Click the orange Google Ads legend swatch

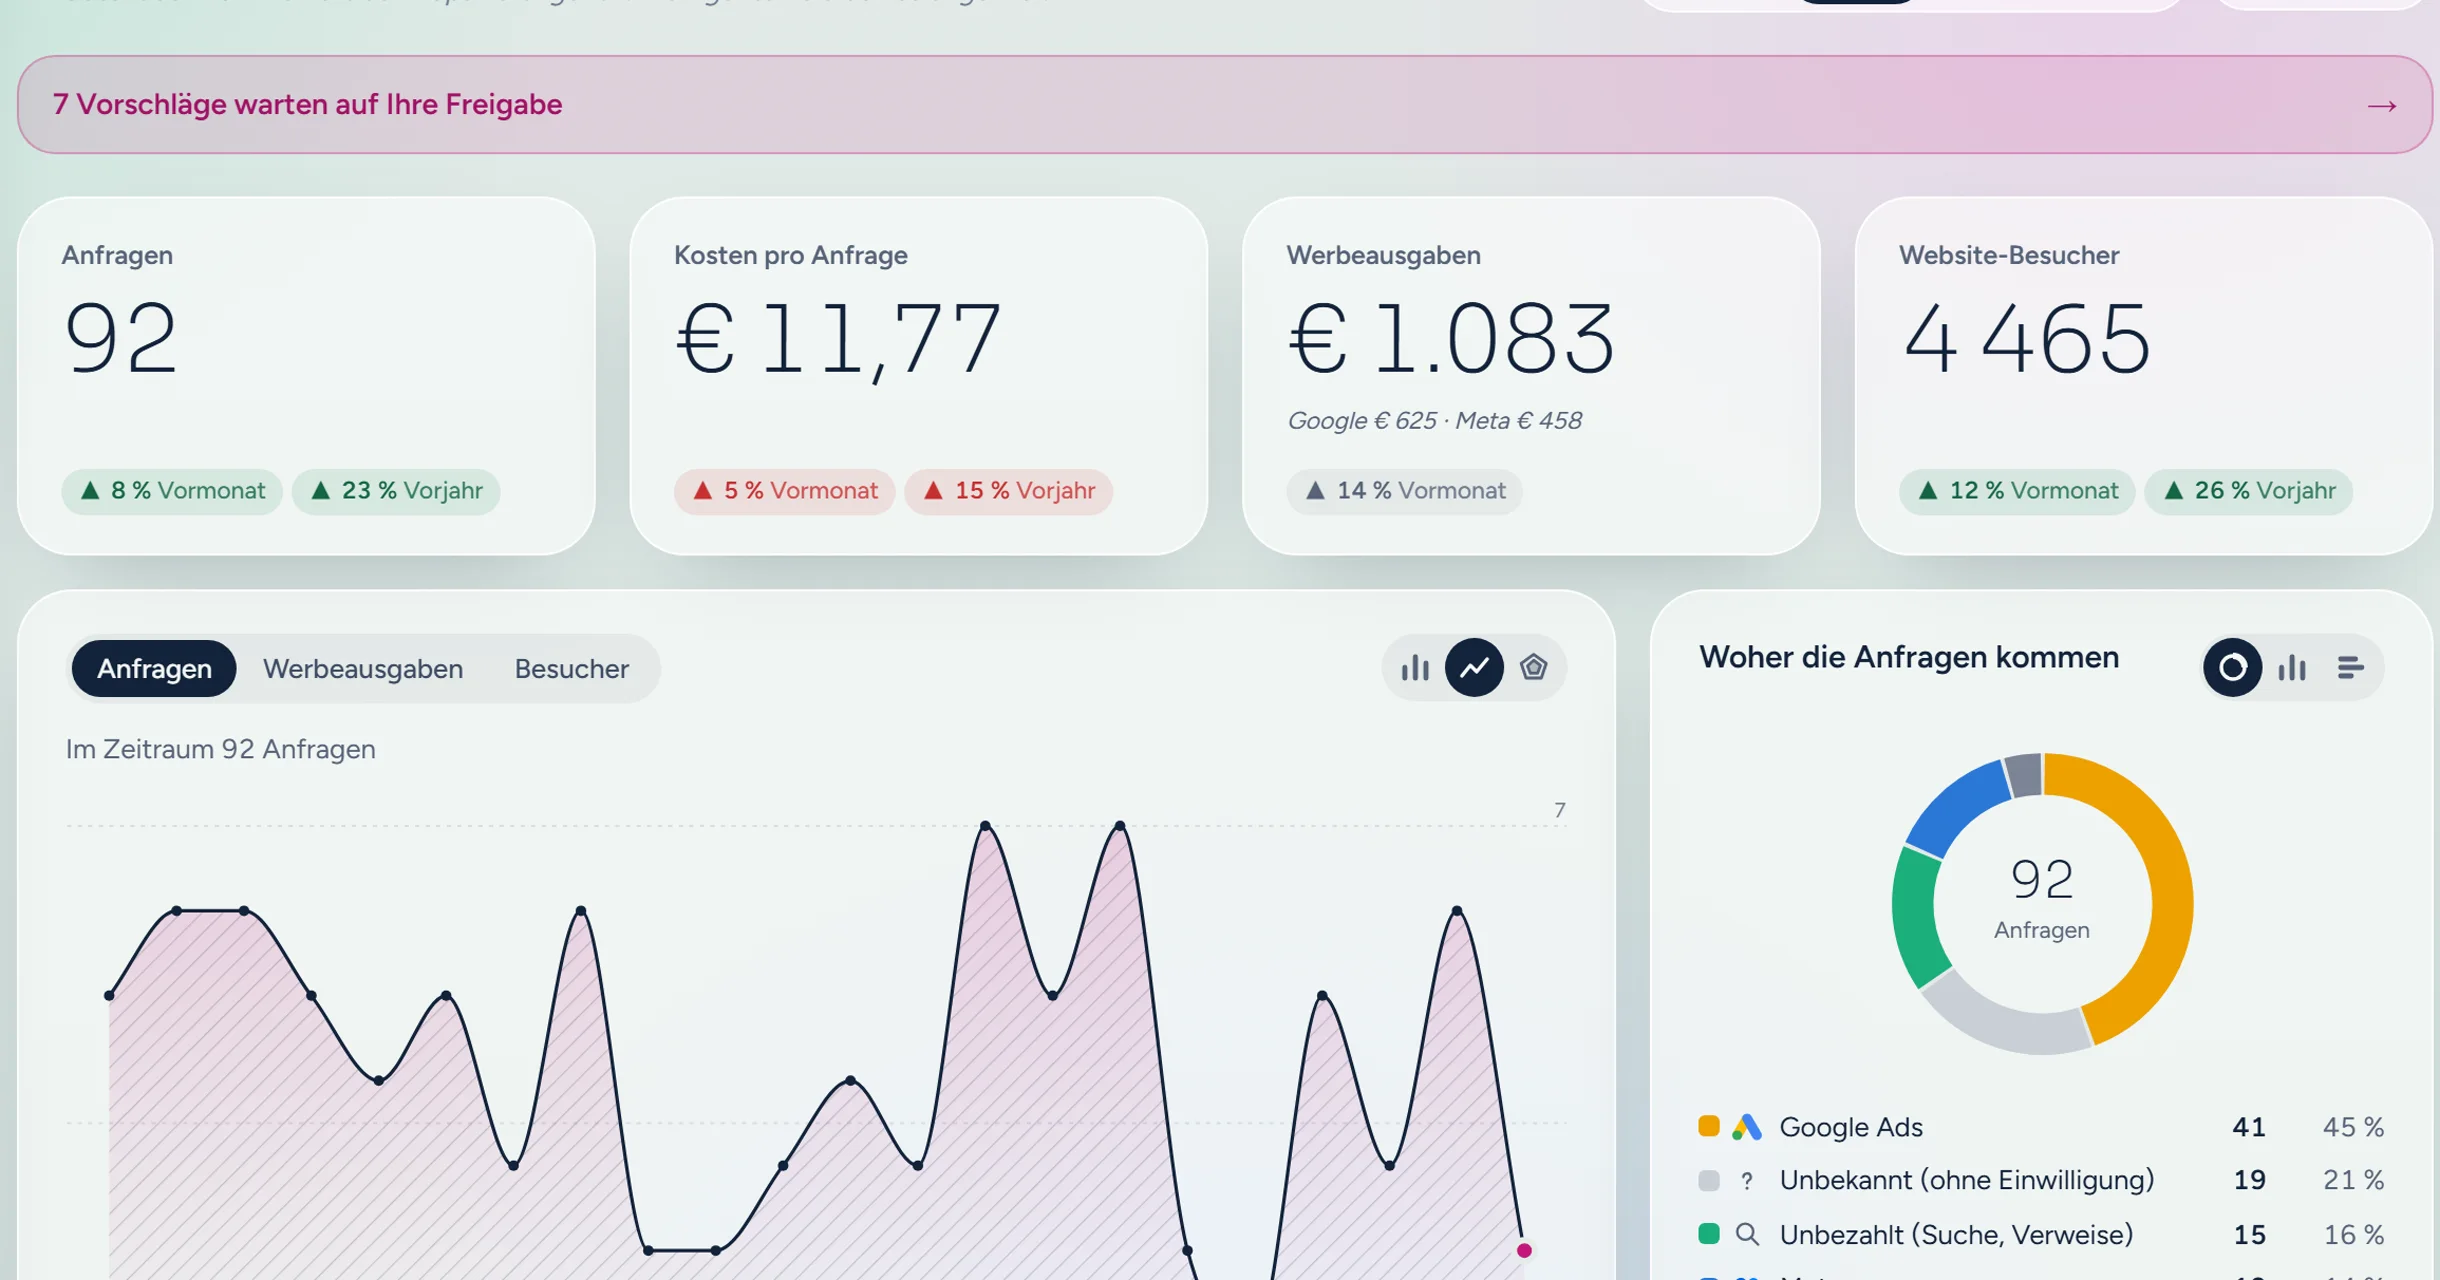coord(1709,1126)
